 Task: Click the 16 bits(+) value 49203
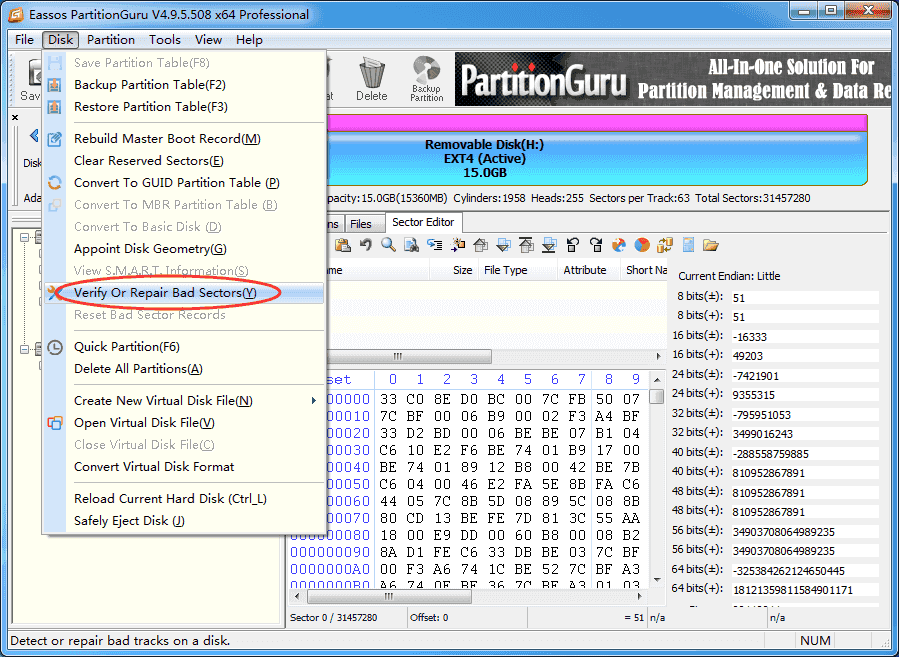[805, 356]
